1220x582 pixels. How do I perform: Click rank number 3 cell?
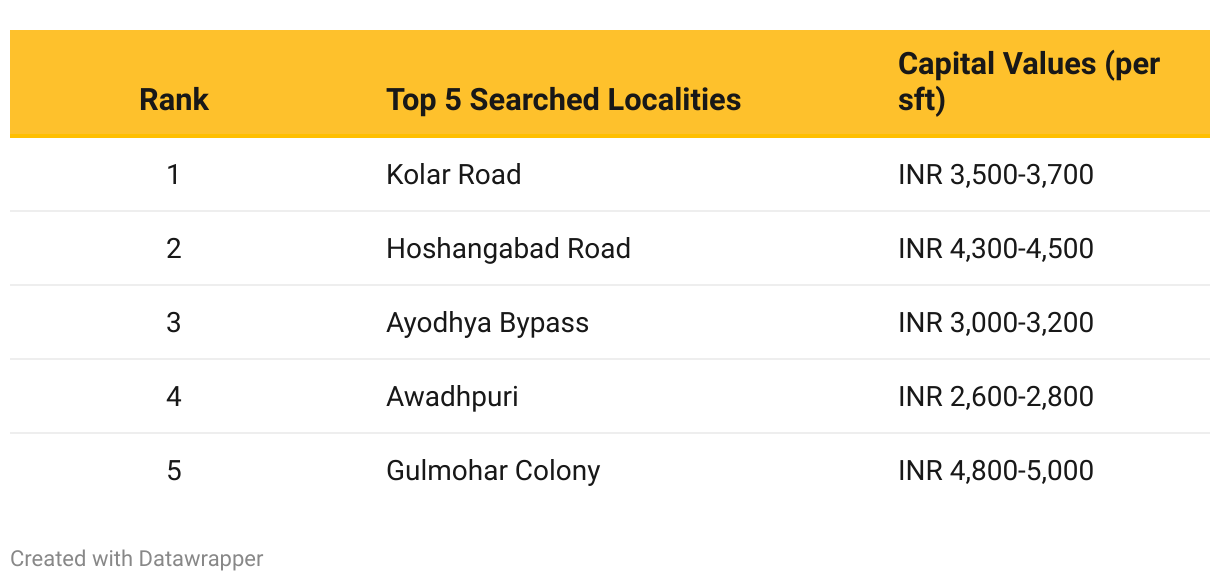pyautogui.click(x=174, y=322)
